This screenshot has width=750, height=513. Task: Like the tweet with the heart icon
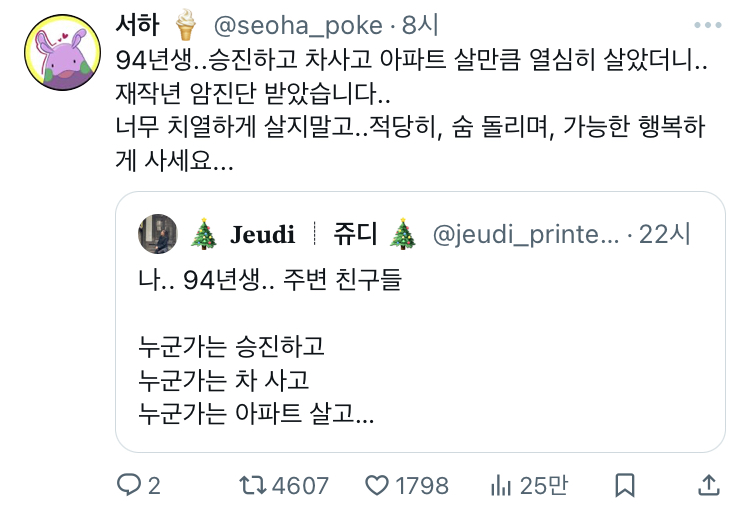[376, 485]
